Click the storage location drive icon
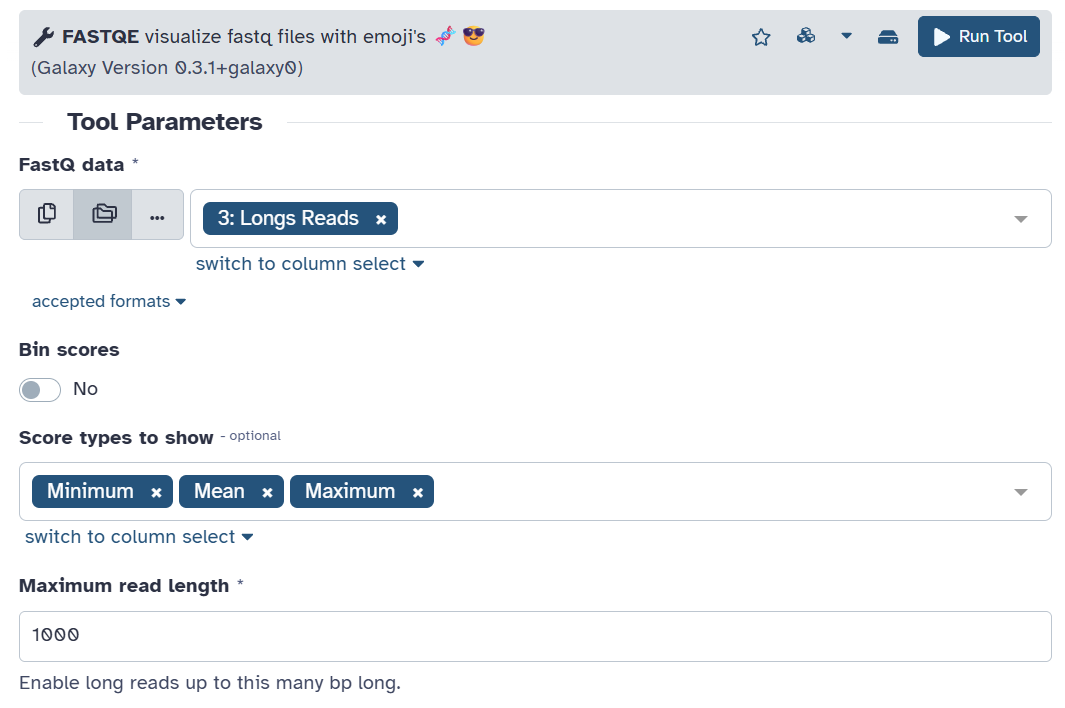Image resolution: width=1065 pixels, height=708 pixels. point(888,37)
